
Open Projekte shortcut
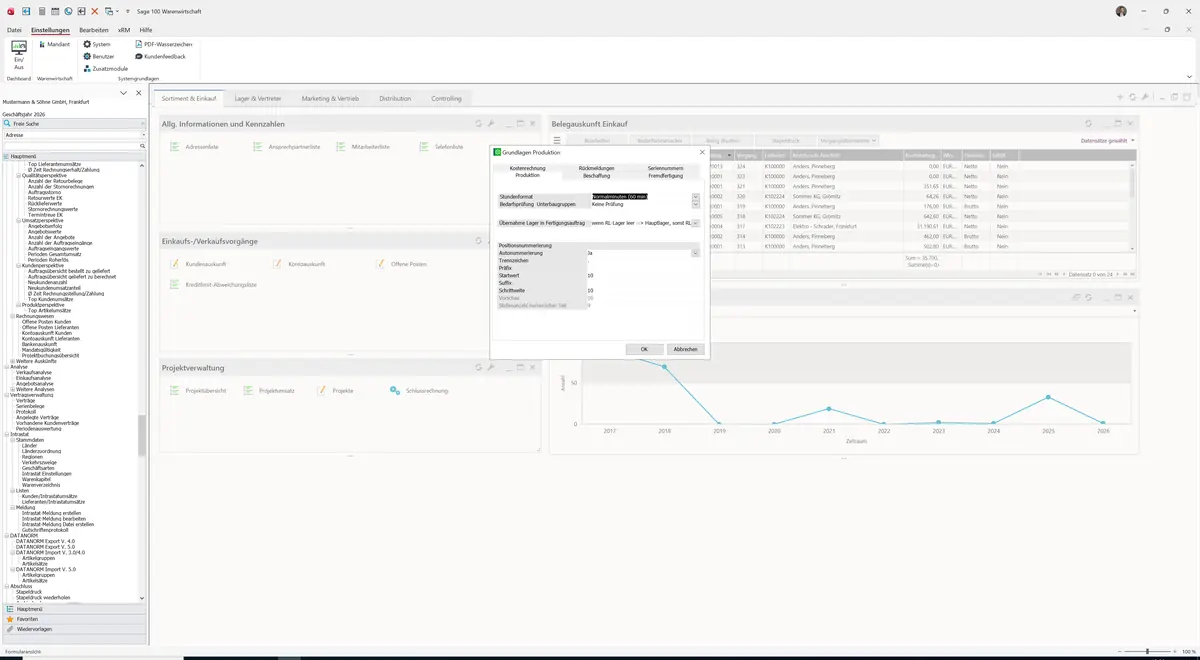pyautogui.click(x=336, y=391)
